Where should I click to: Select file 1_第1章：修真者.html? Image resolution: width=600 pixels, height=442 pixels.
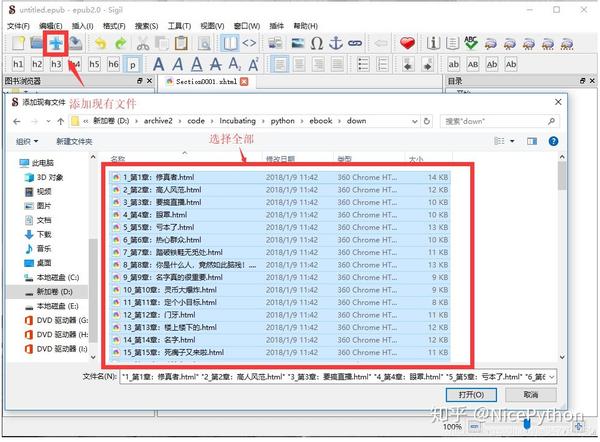coord(279,177)
